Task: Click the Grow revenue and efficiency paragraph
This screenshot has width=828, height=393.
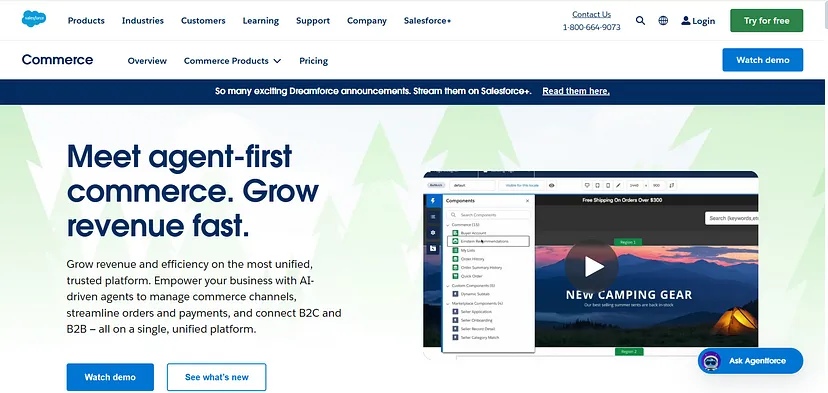Action: point(204,296)
